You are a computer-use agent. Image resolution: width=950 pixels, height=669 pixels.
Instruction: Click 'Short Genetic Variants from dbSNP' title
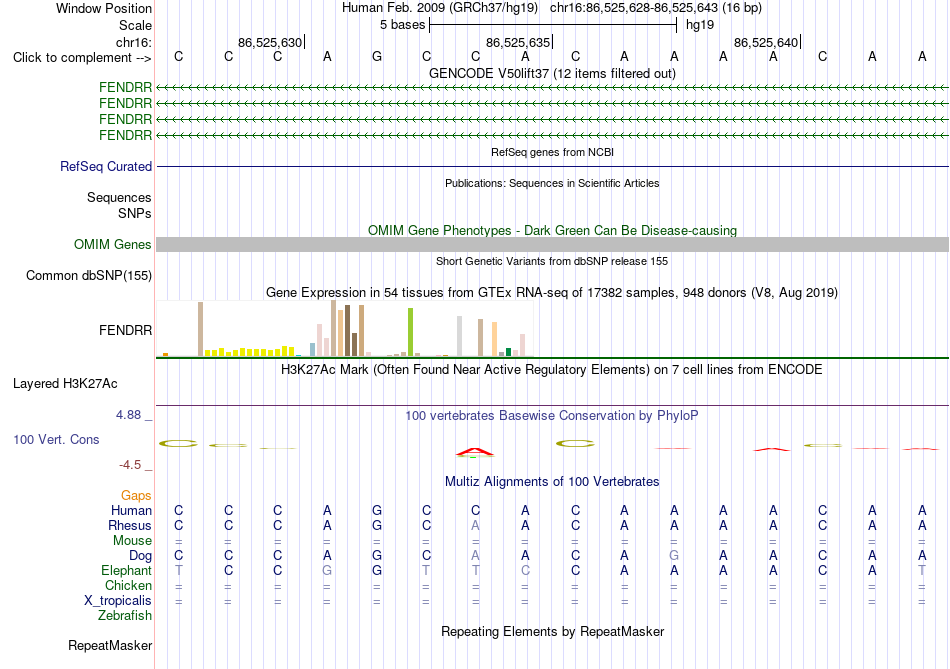point(552,261)
